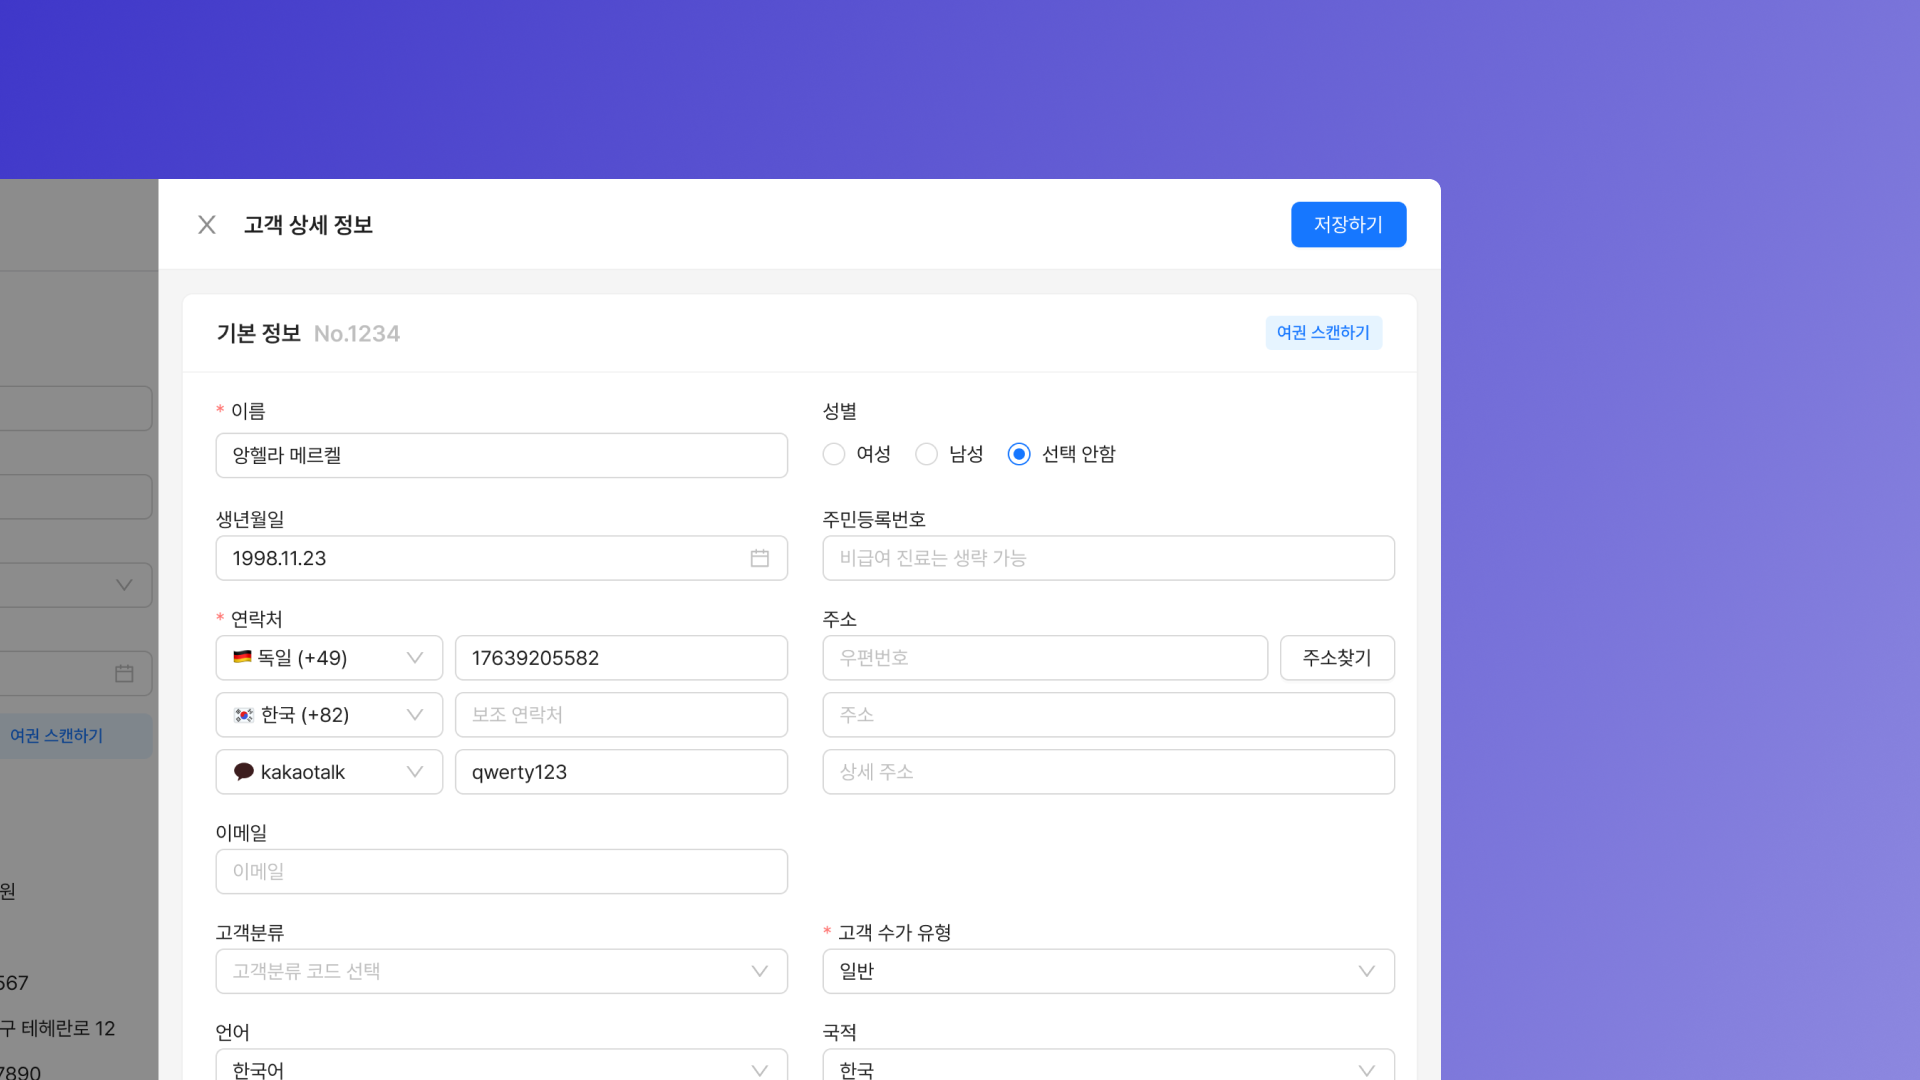The image size is (1920, 1080).
Task: Click the 저장하기 save button
Action: click(1348, 225)
